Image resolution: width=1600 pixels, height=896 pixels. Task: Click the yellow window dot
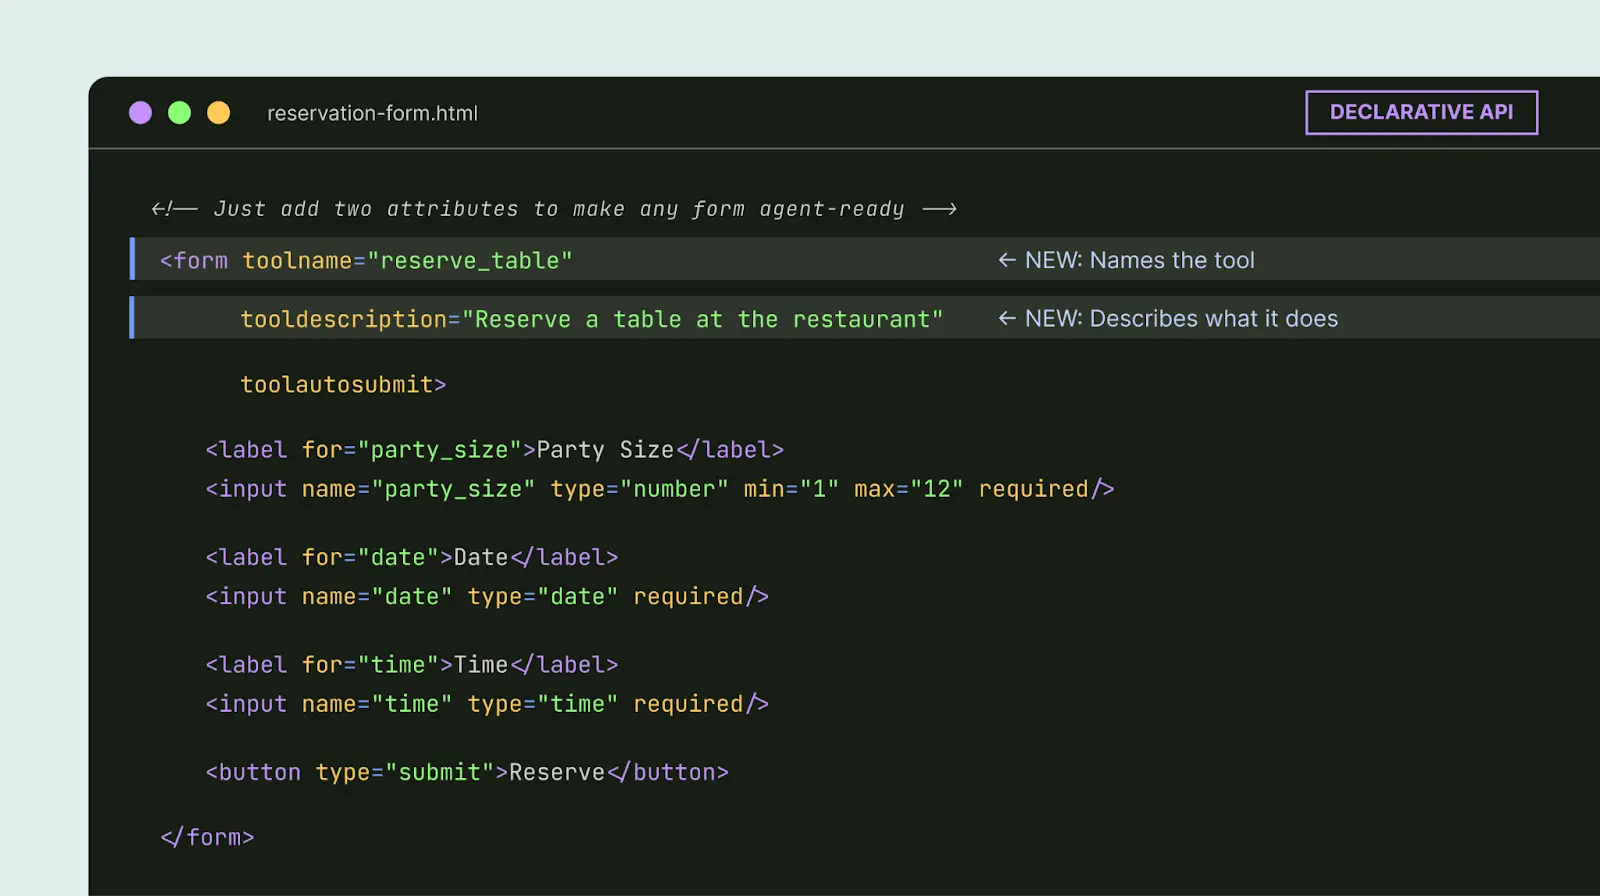pos(218,113)
